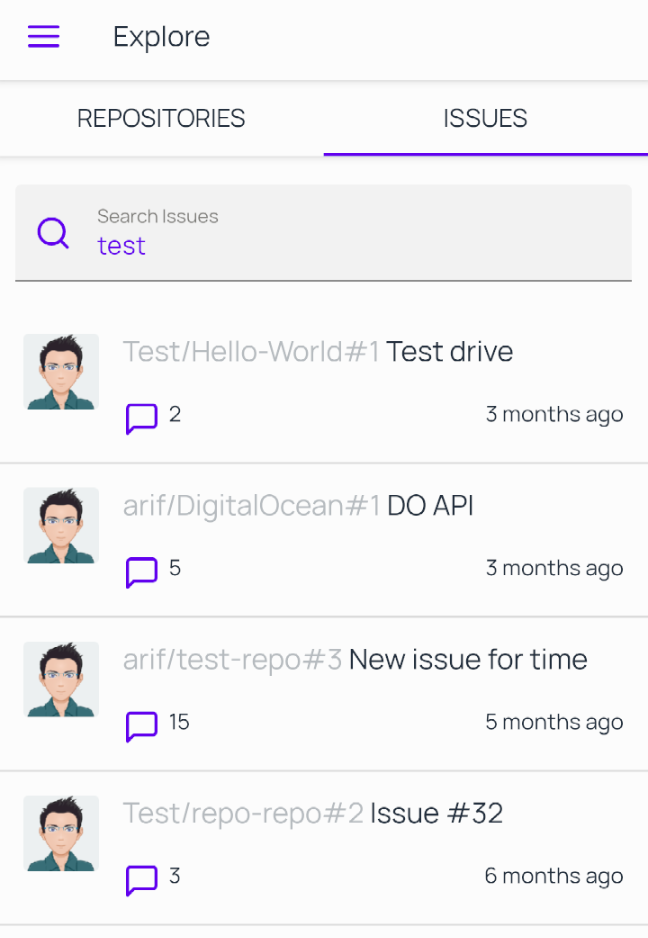Click the Explore page title
The height and width of the screenshot is (938, 648).
162,37
